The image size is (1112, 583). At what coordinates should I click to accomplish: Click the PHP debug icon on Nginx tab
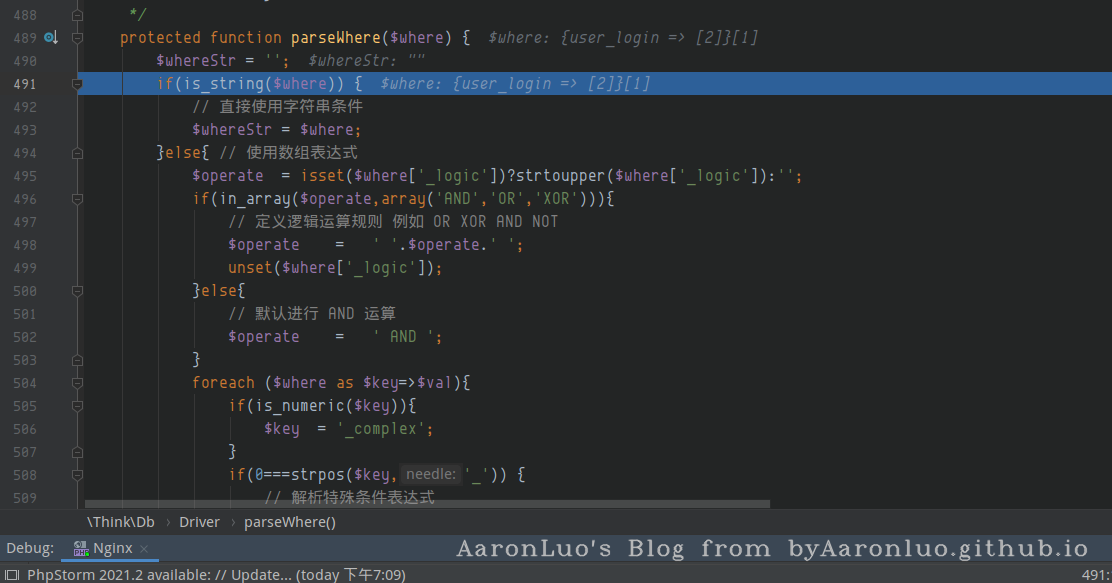click(80, 549)
